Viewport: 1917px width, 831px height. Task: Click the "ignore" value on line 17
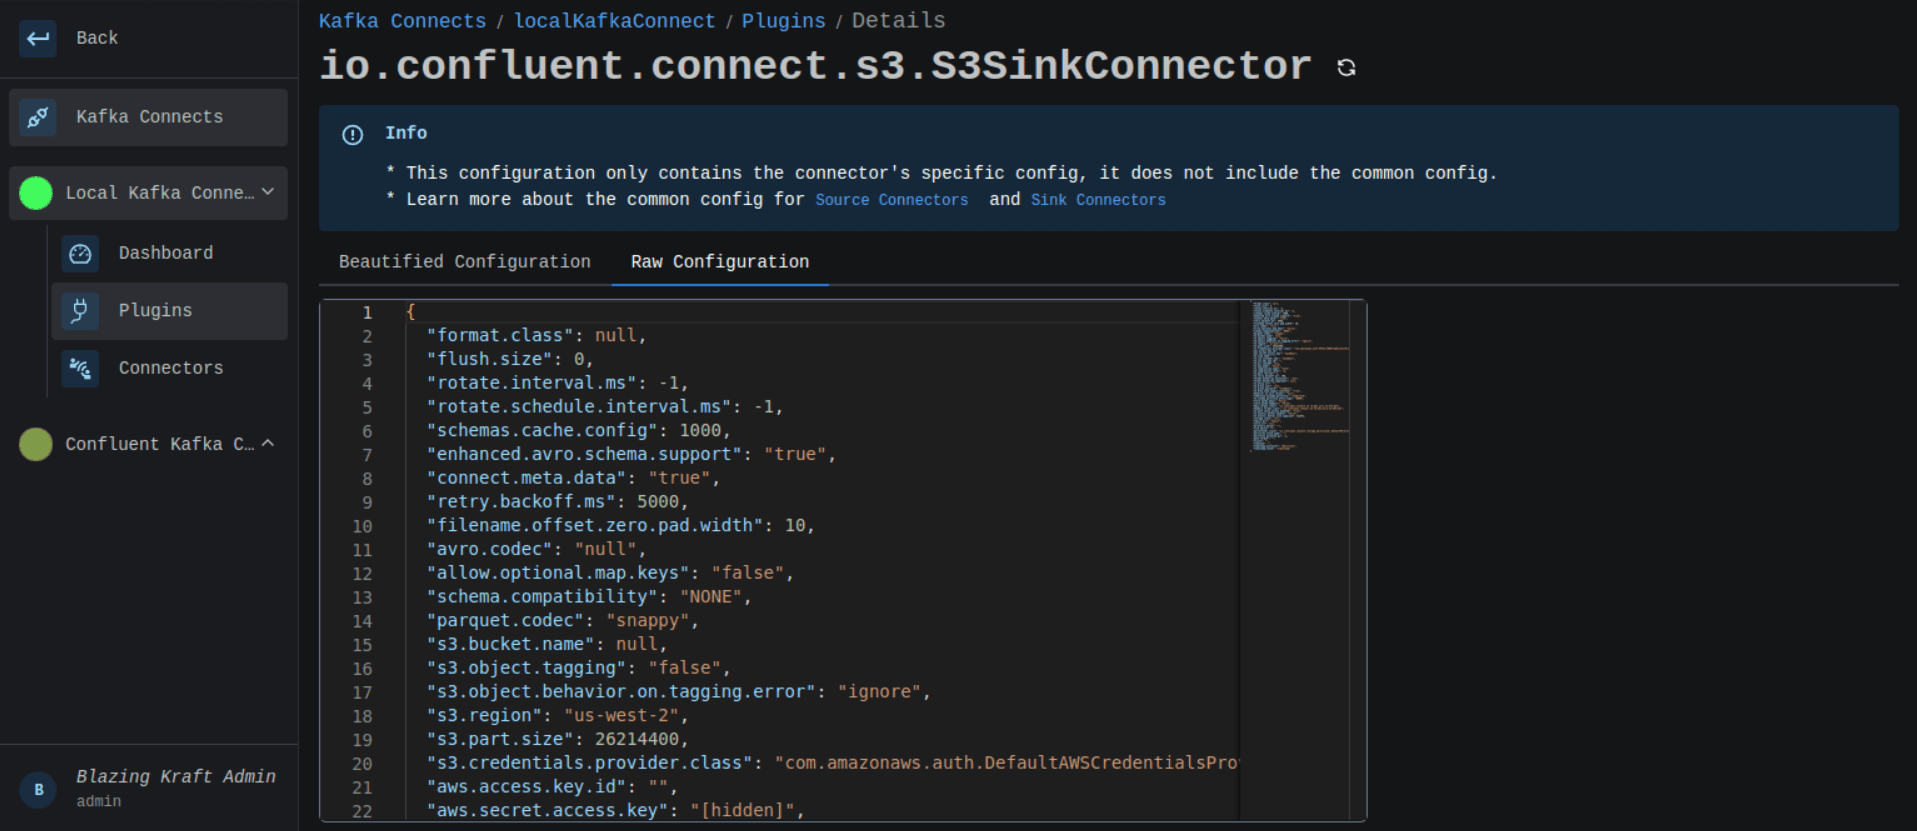[x=880, y=692]
